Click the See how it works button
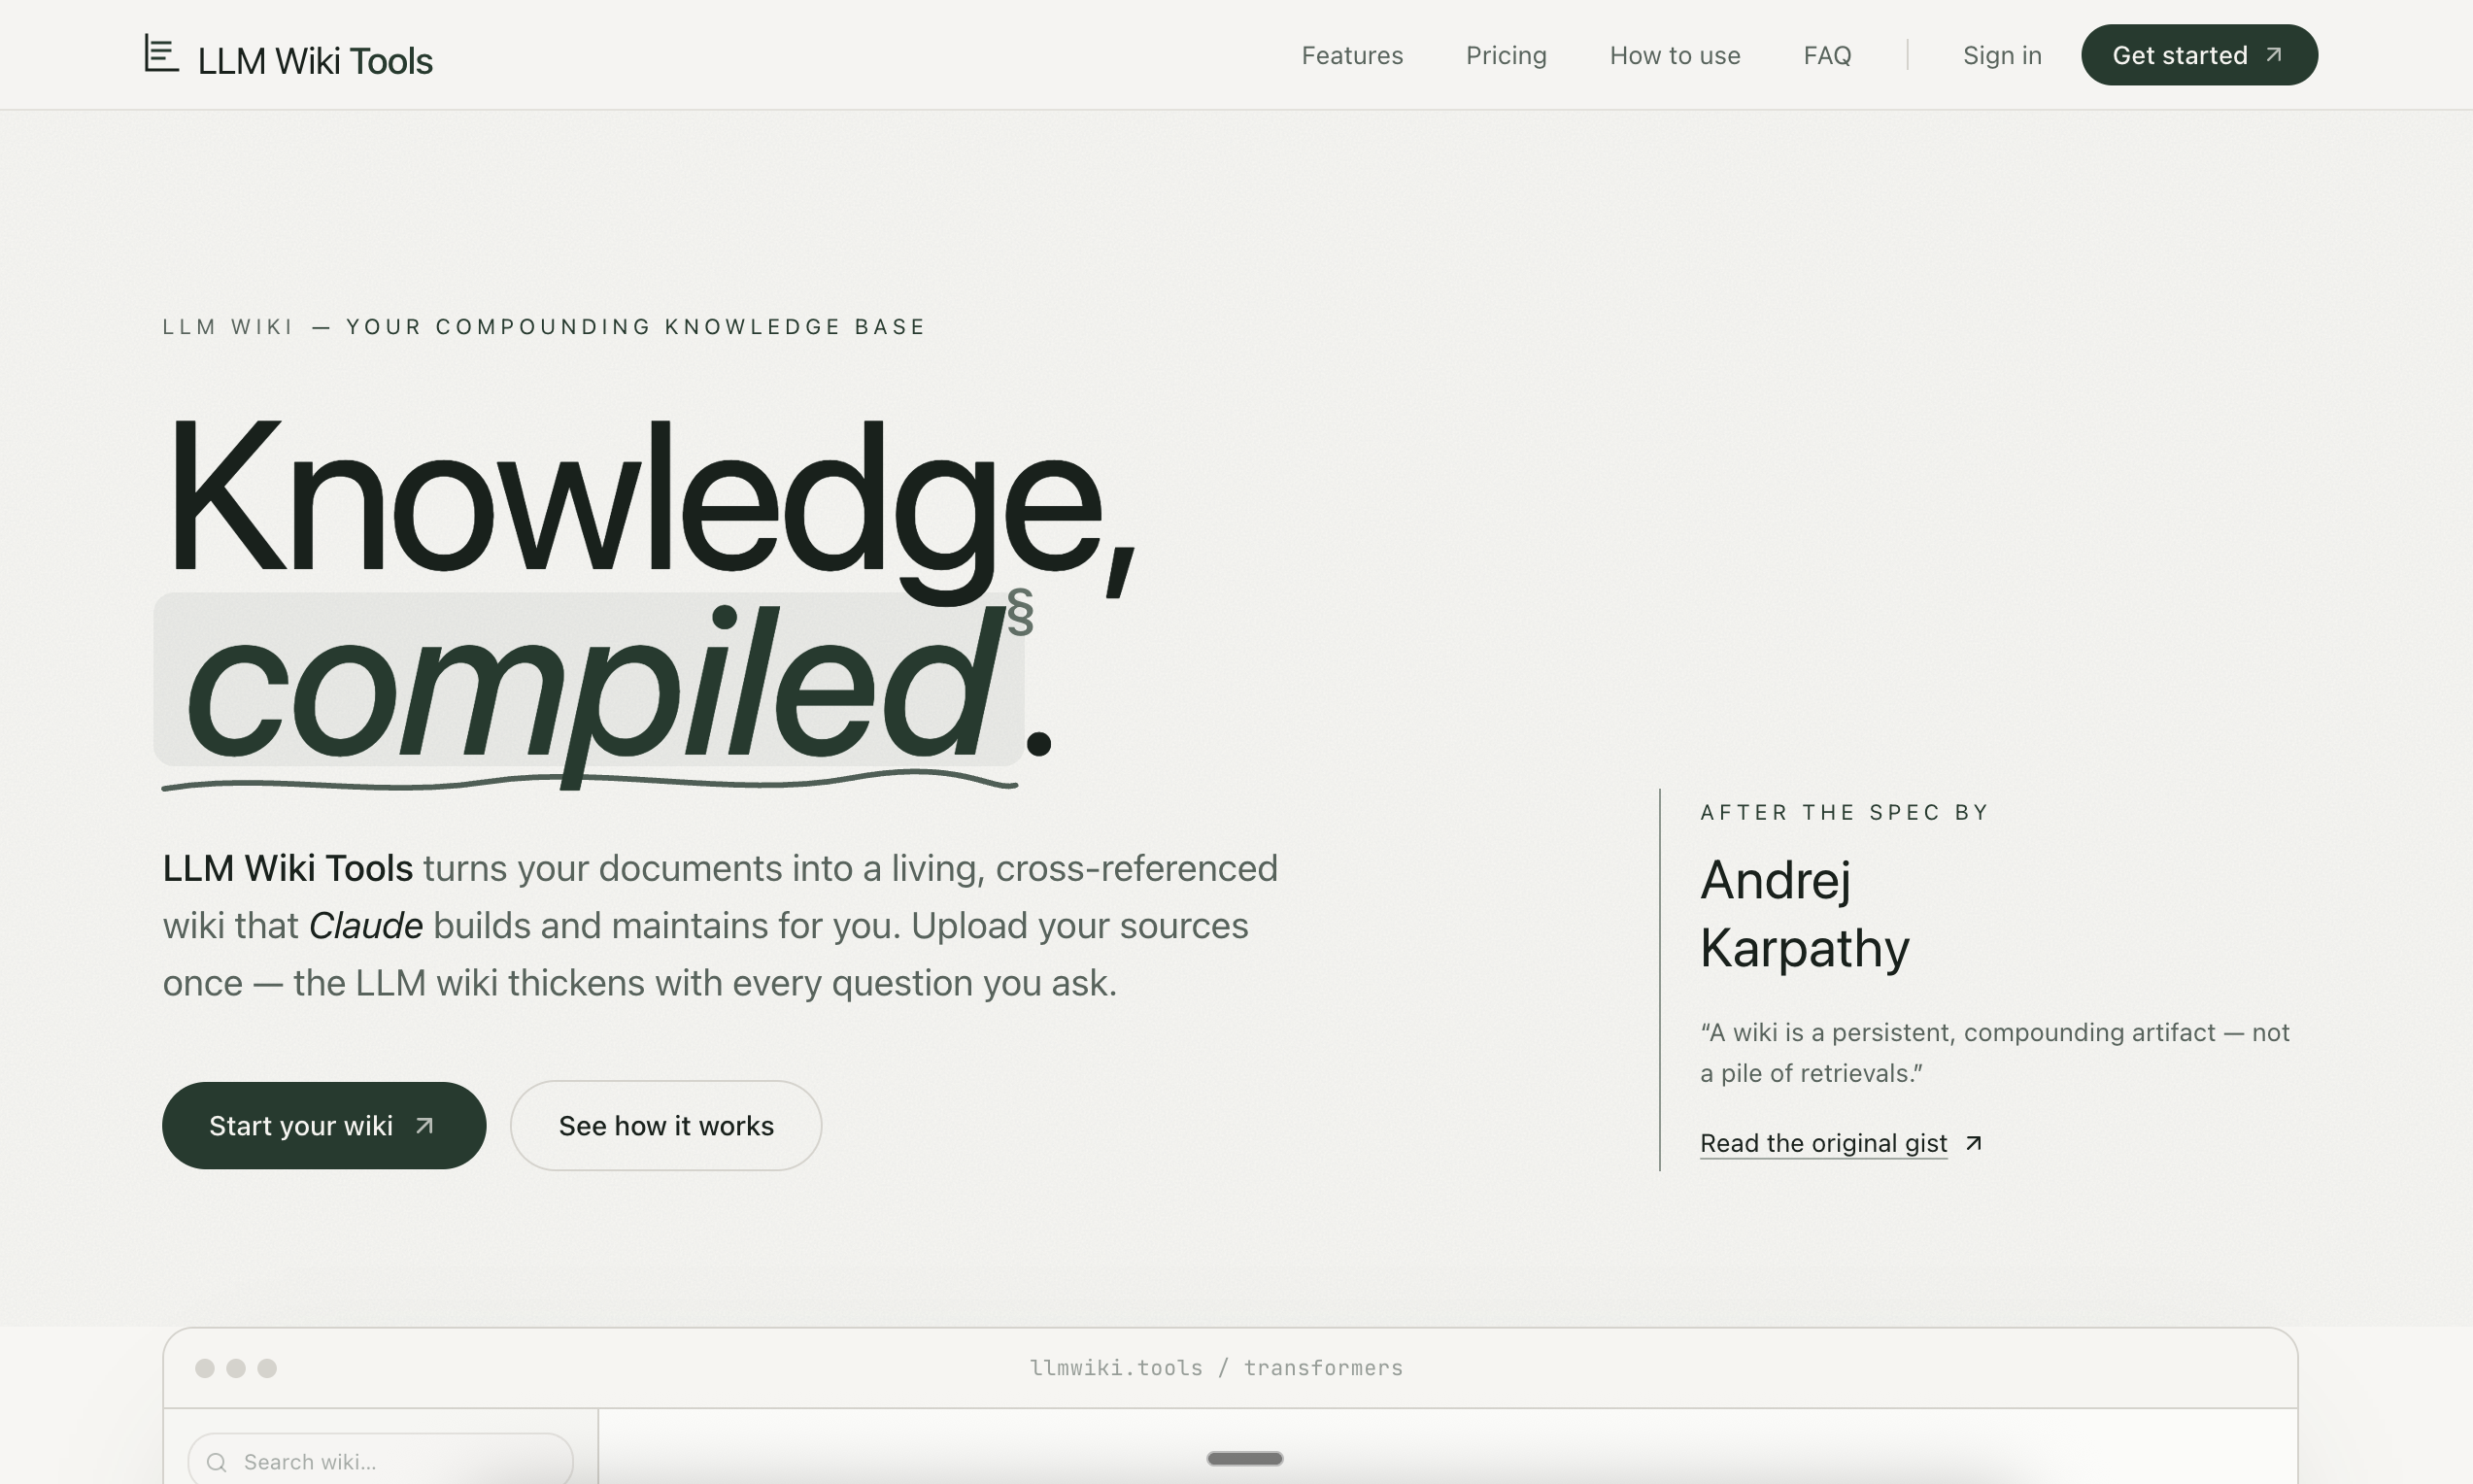Image resolution: width=2473 pixels, height=1484 pixels. point(666,1125)
